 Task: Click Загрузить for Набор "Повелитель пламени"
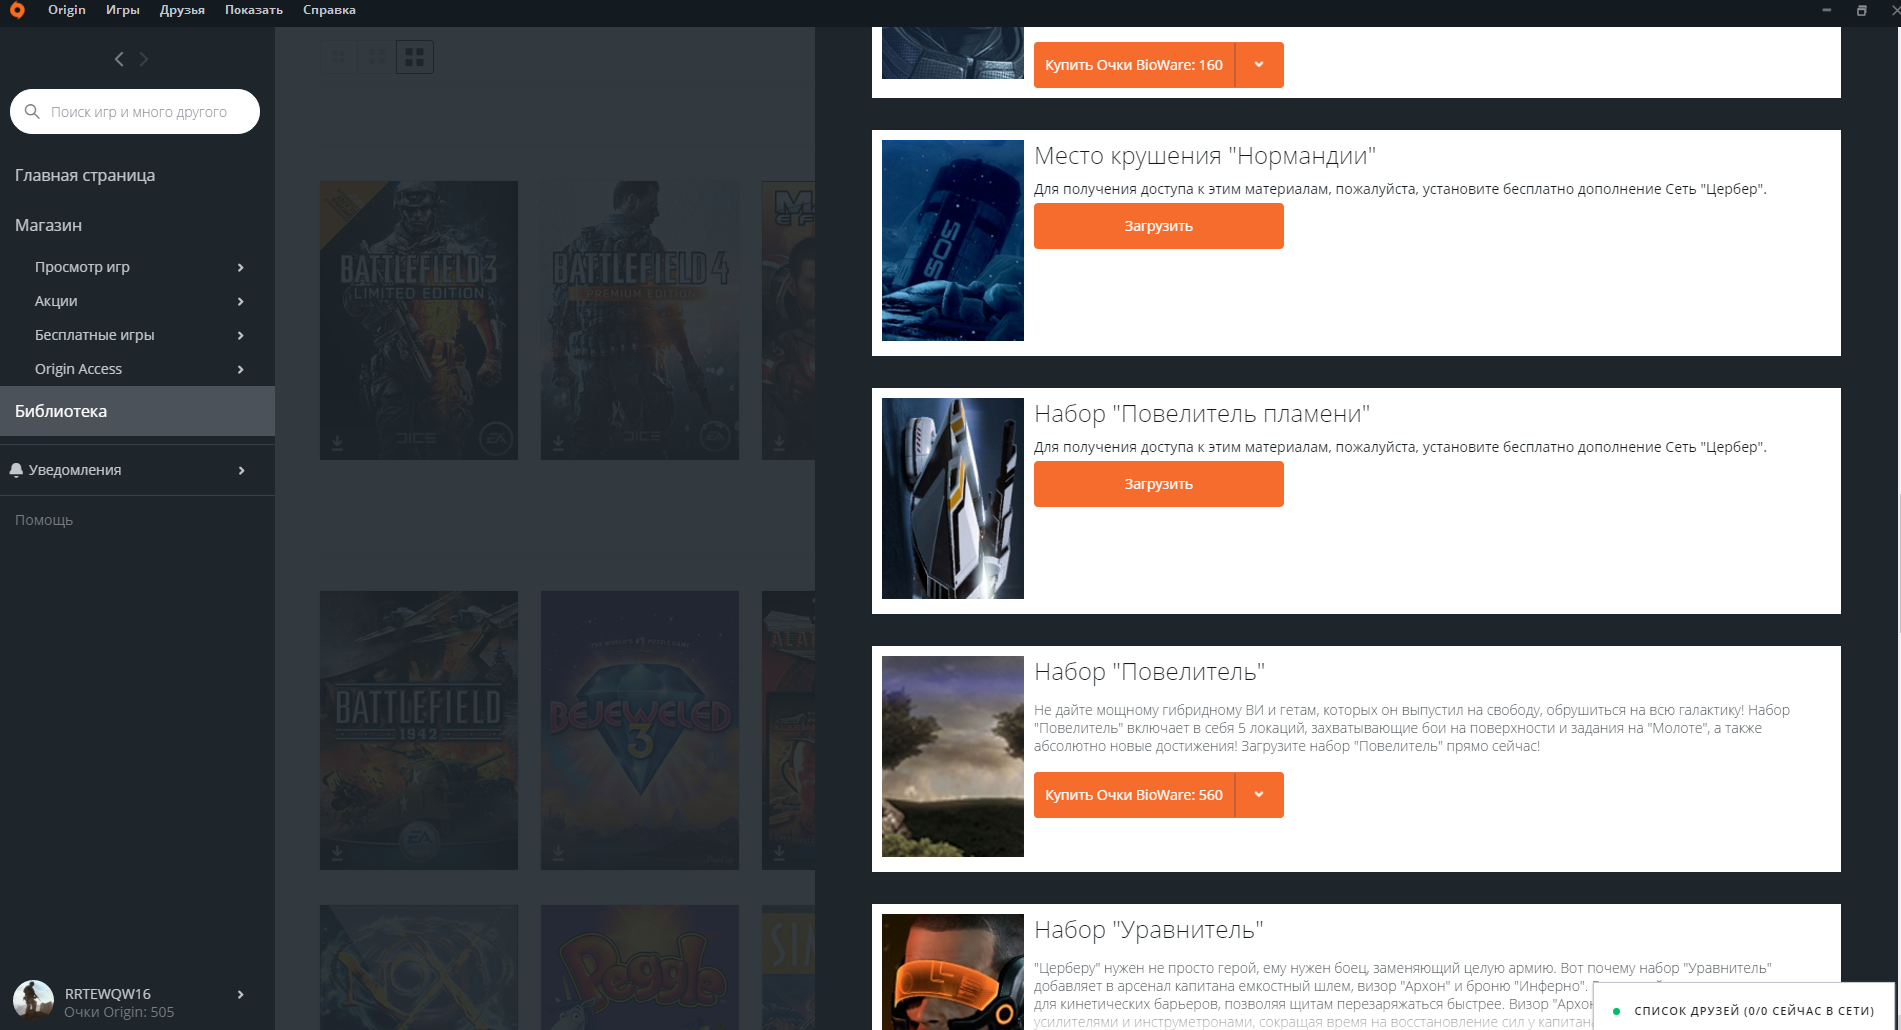[x=1159, y=484]
